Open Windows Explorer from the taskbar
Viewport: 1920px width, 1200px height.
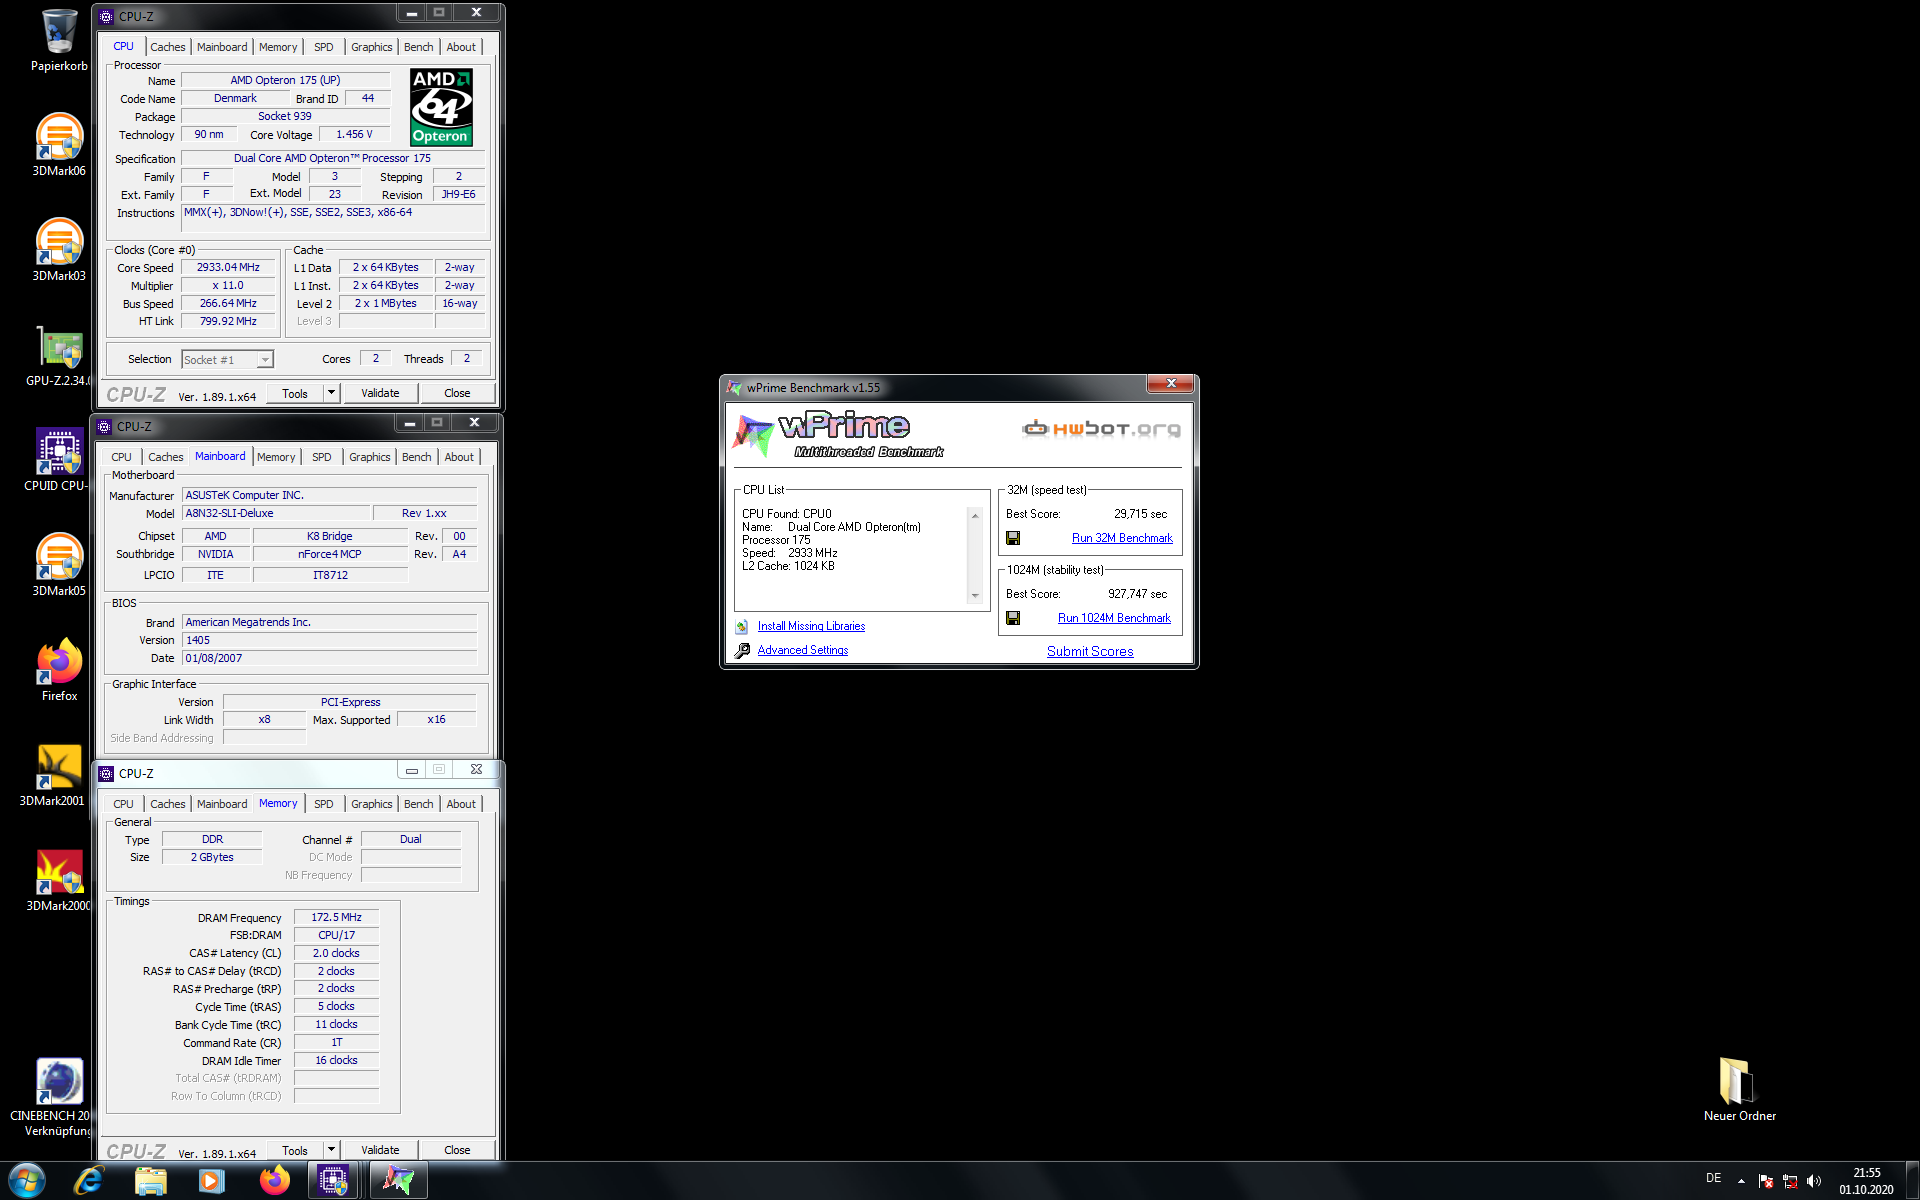point(151,1181)
